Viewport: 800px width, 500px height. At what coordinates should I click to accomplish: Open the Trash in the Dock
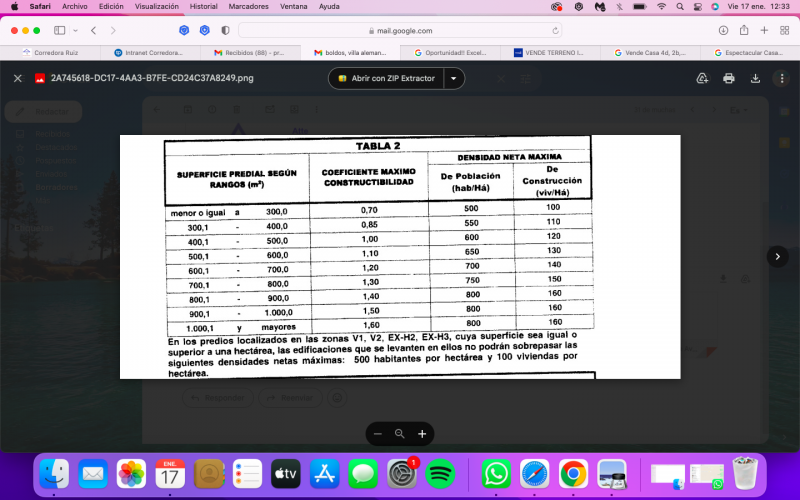pyautogui.click(x=745, y=474)
